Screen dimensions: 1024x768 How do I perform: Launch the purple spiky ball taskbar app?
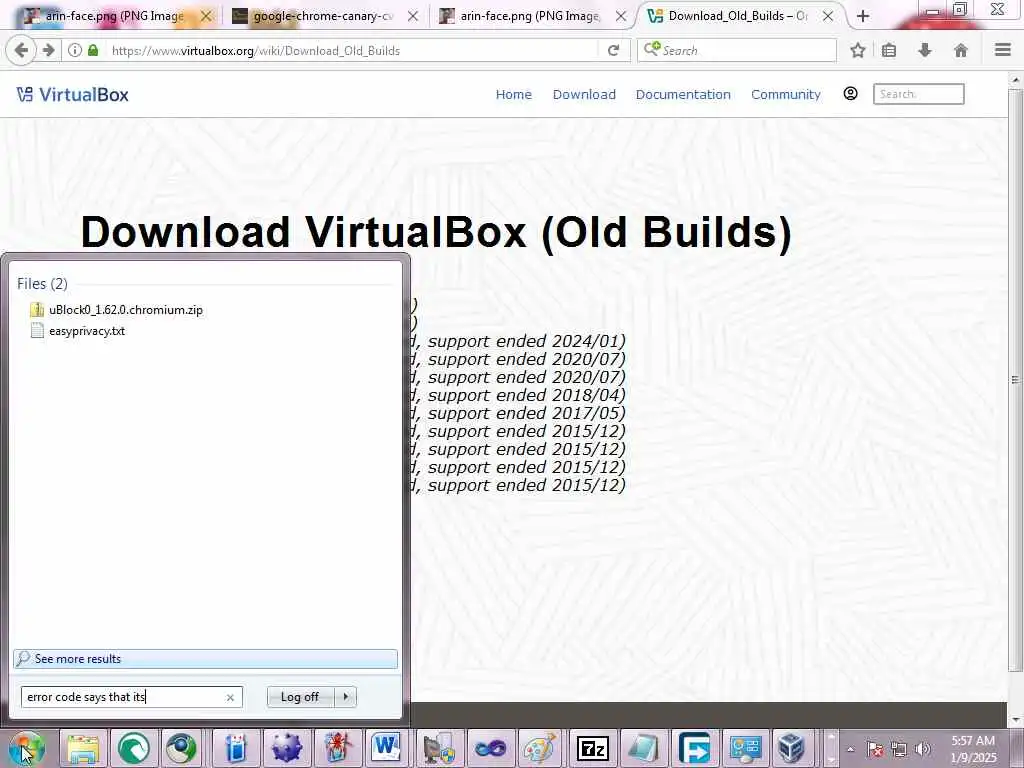coord(287,748)
